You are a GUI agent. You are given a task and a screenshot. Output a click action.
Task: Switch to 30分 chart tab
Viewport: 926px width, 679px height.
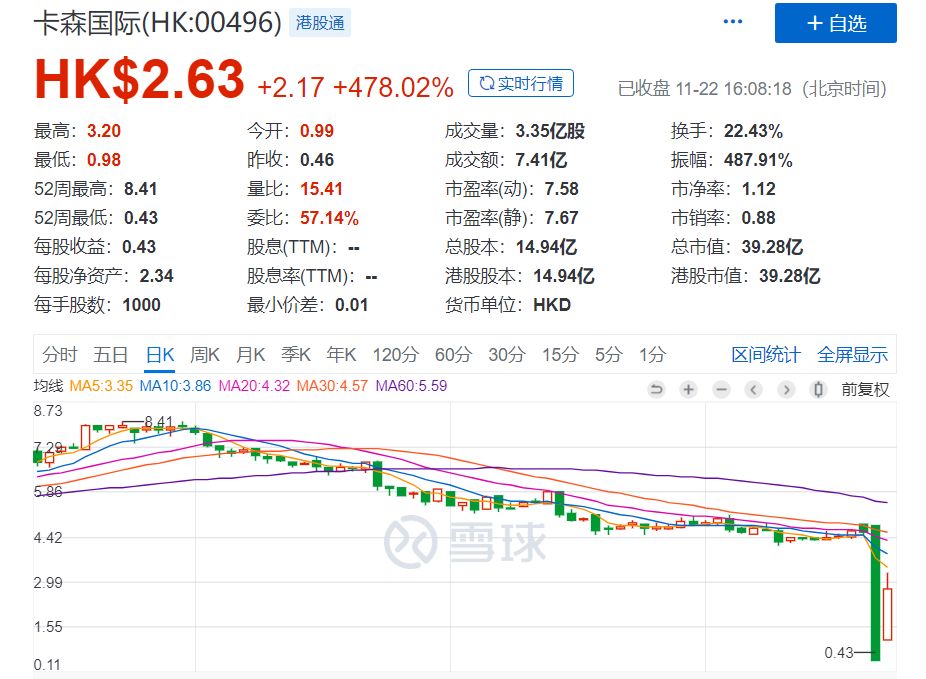(507, 355)
